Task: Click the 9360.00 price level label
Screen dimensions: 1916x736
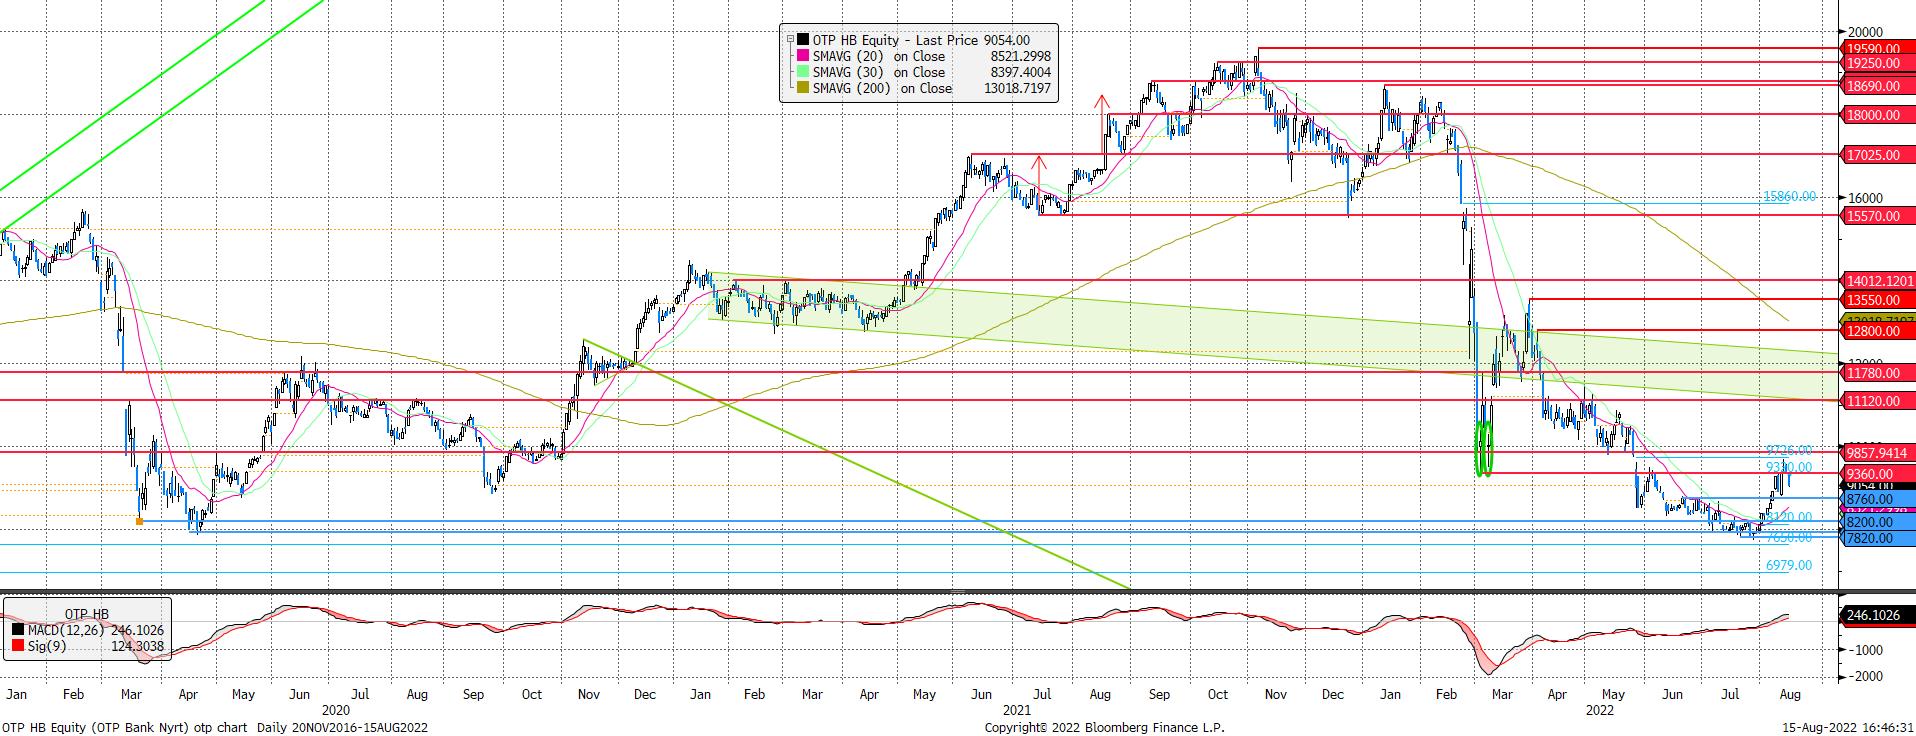Action: click(x=1877, y=474)
